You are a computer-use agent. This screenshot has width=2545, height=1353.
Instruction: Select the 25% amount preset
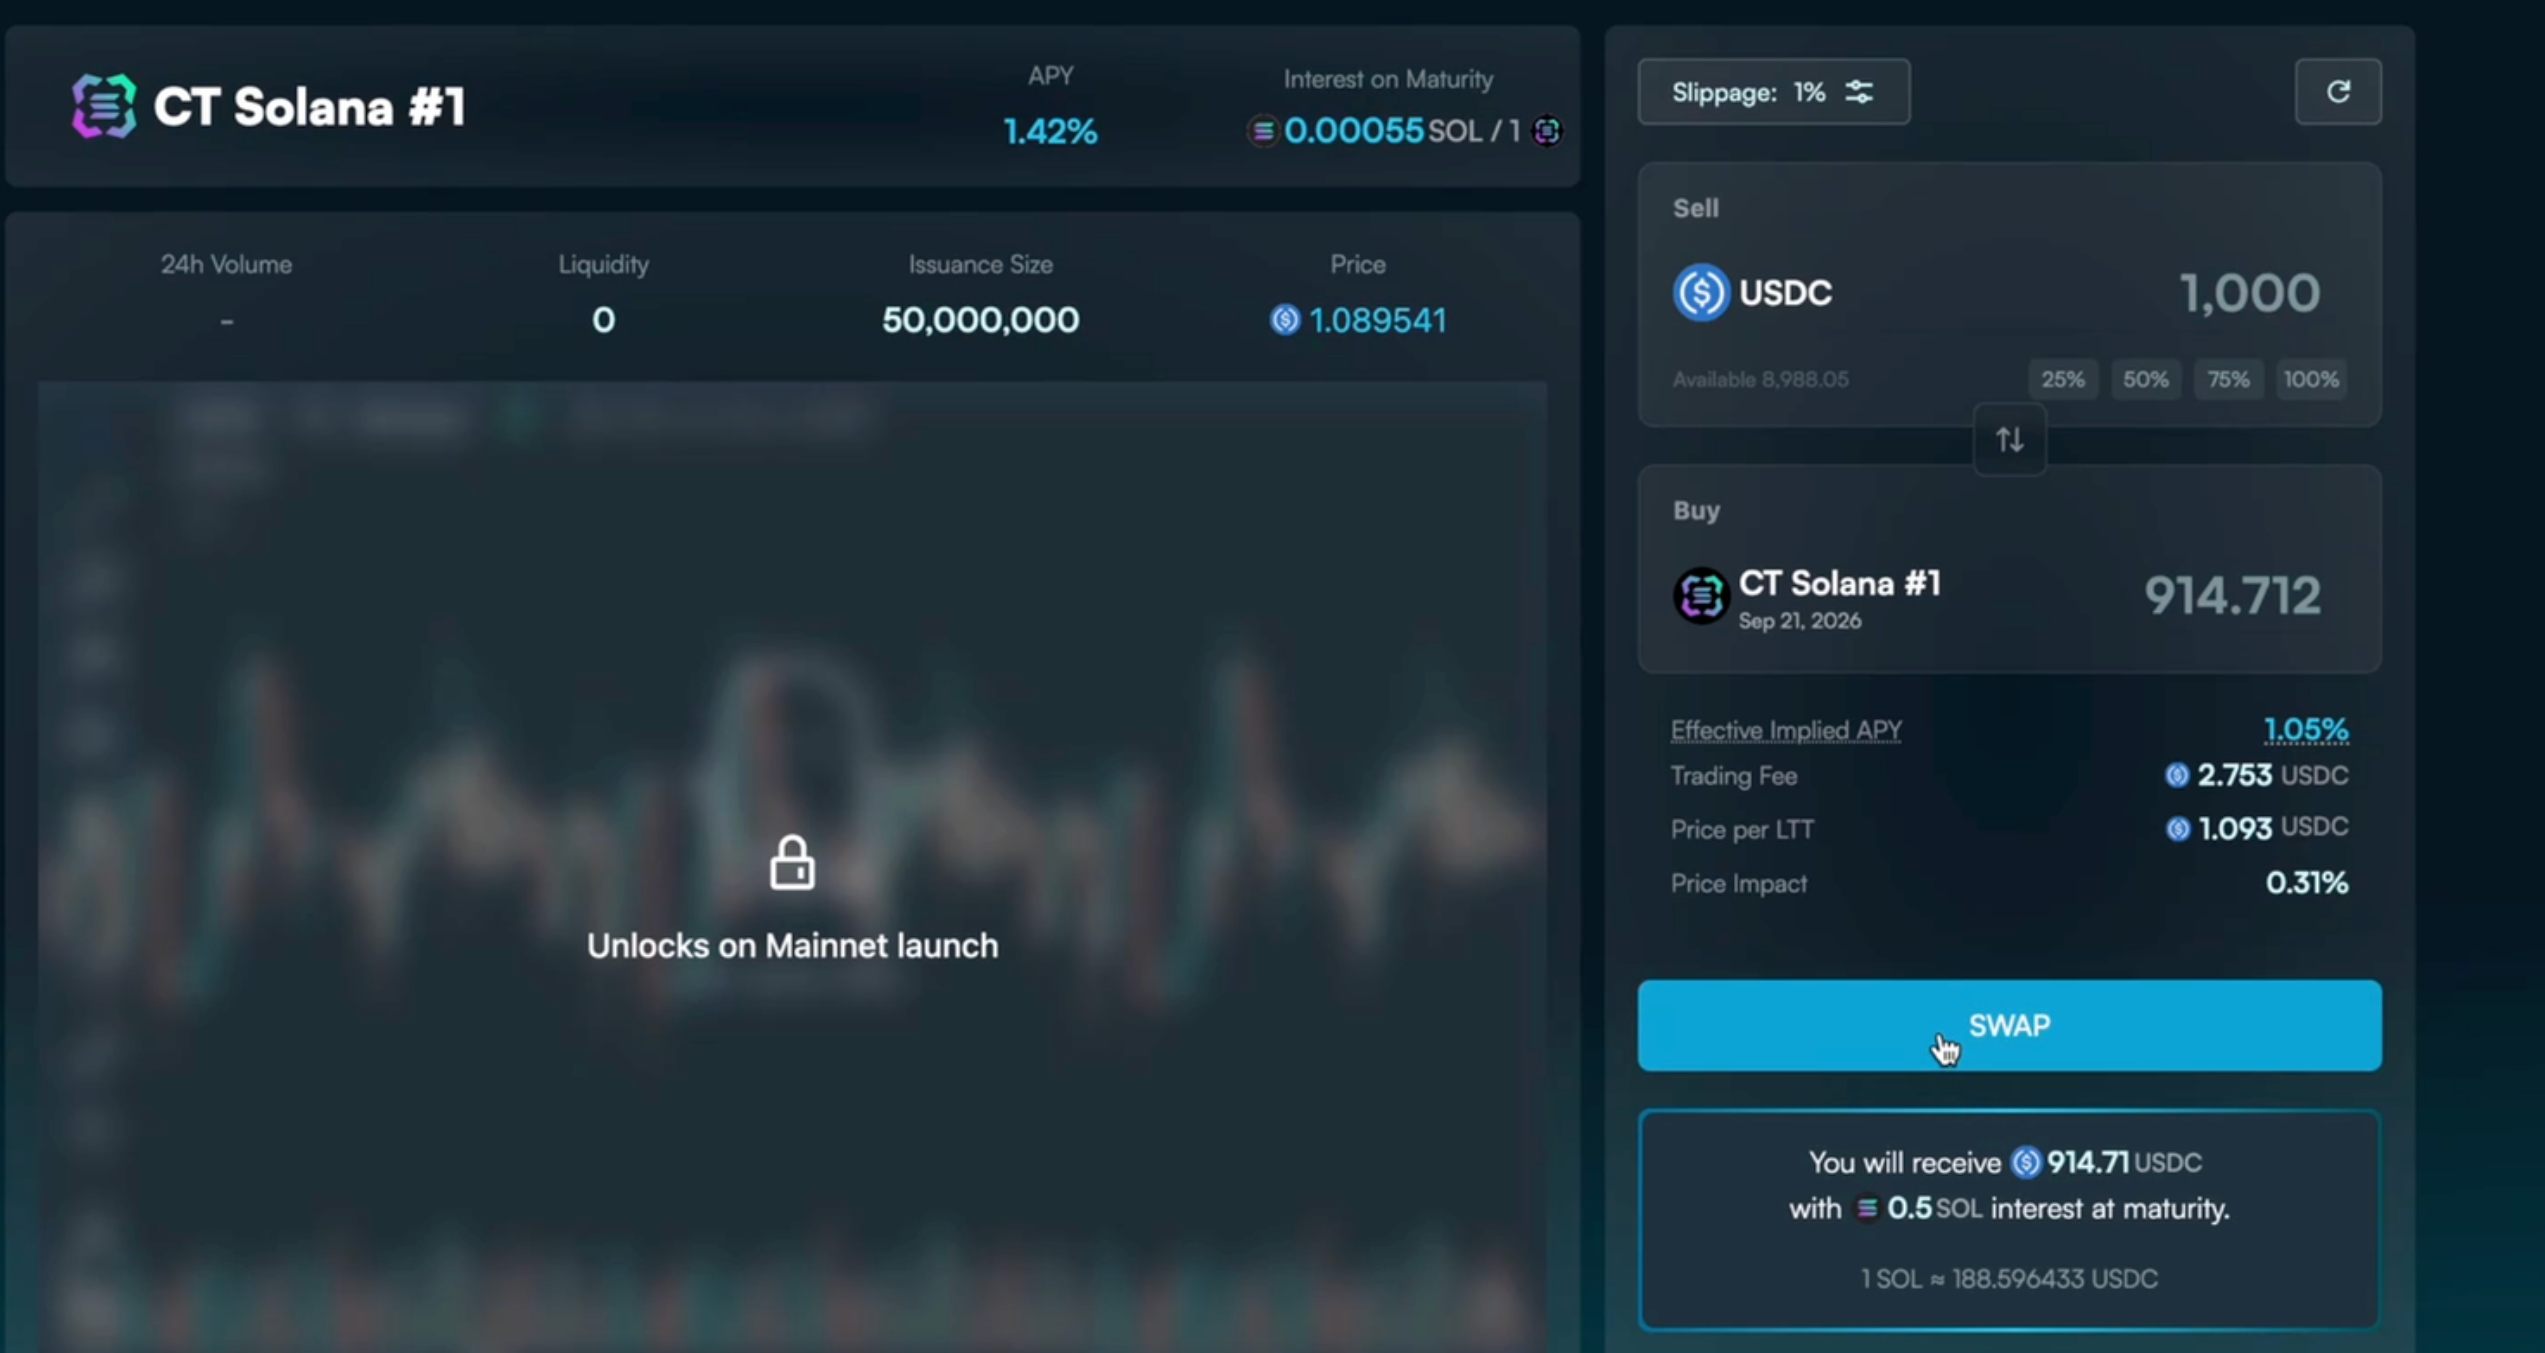[x=2062, y=380]
